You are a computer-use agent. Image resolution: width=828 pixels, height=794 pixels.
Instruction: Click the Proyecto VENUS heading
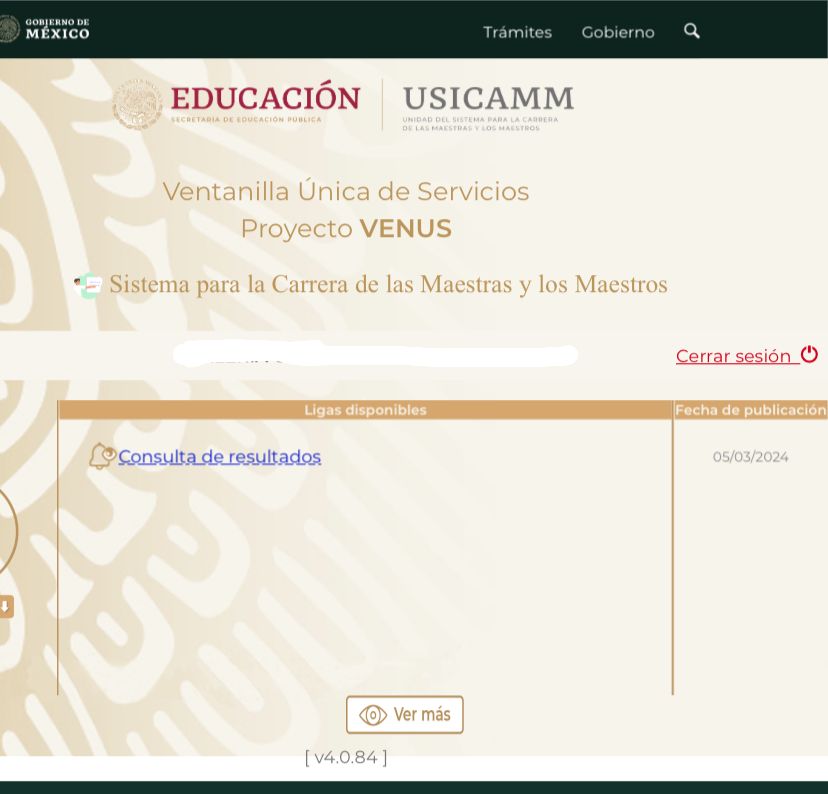(x=346, y=229)
